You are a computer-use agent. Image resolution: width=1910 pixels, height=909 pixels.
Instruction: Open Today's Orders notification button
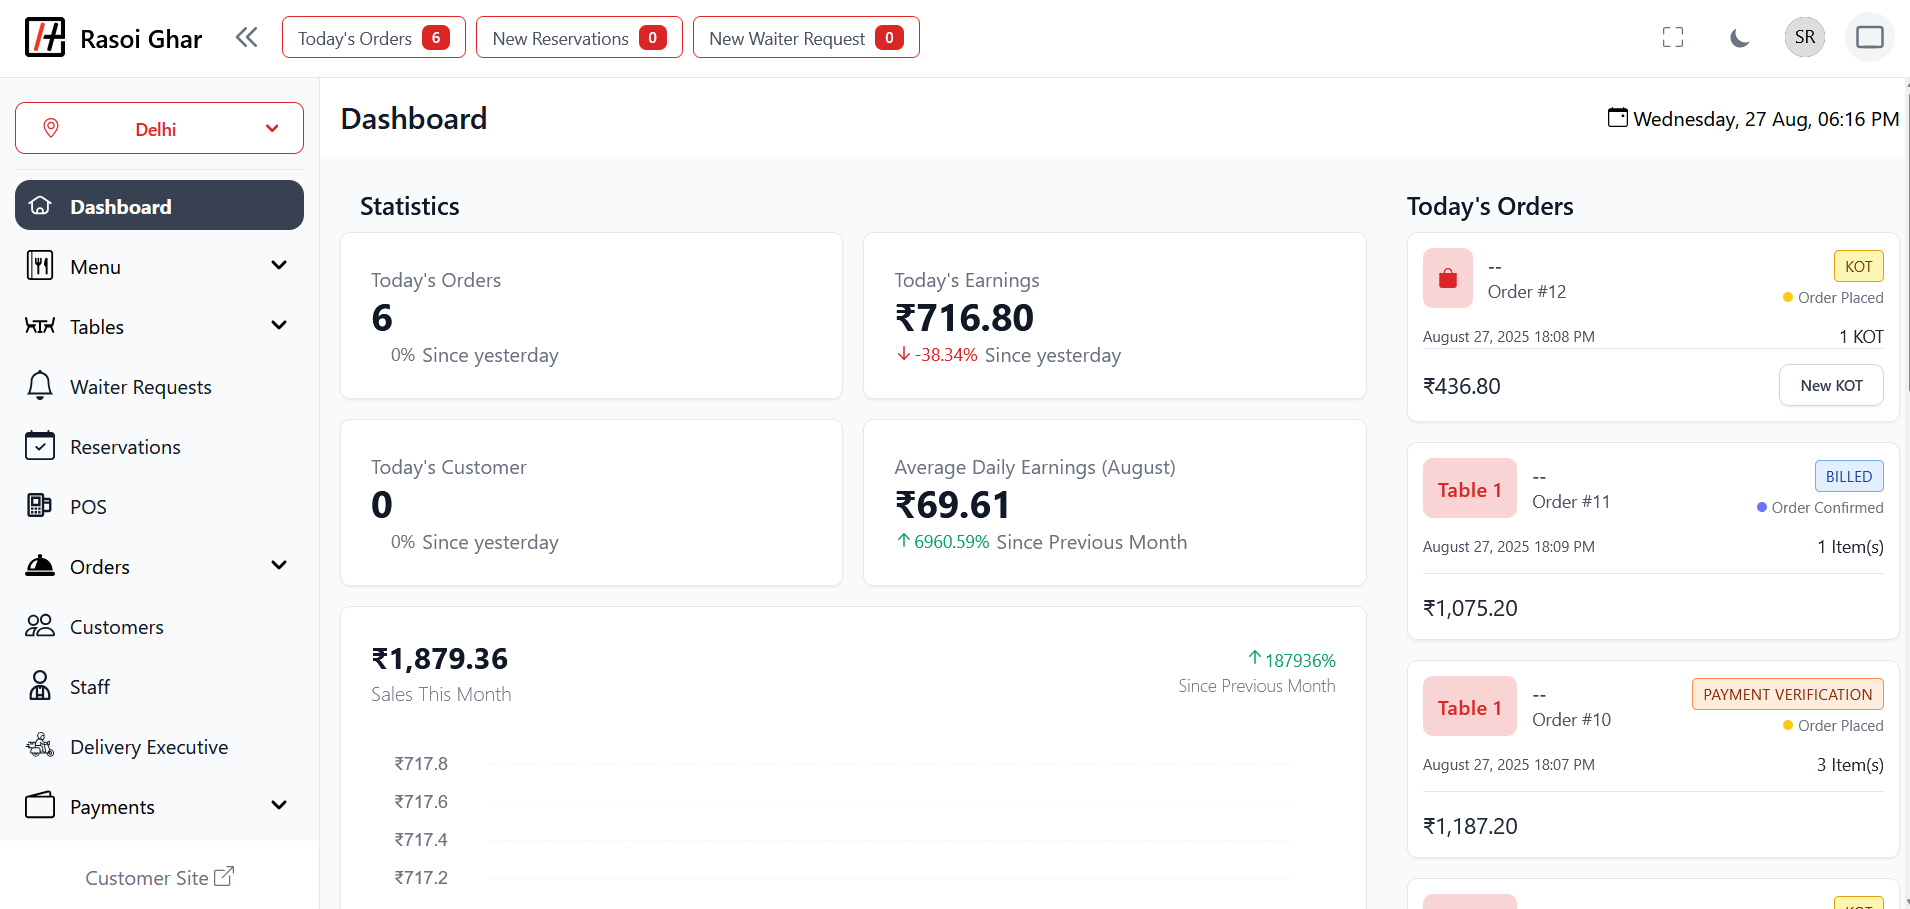[373, 38]
